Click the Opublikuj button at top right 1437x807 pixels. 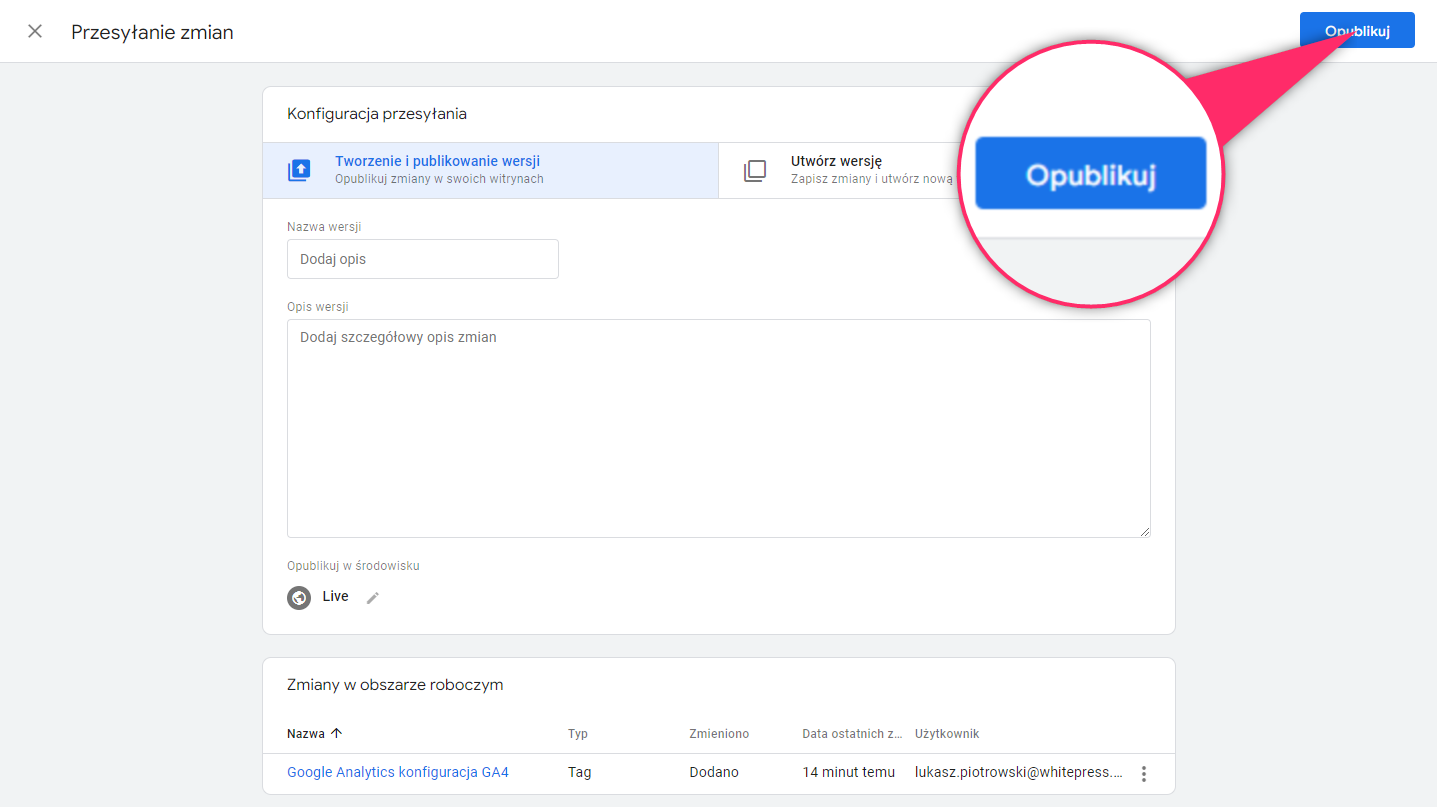point(1357,30)
